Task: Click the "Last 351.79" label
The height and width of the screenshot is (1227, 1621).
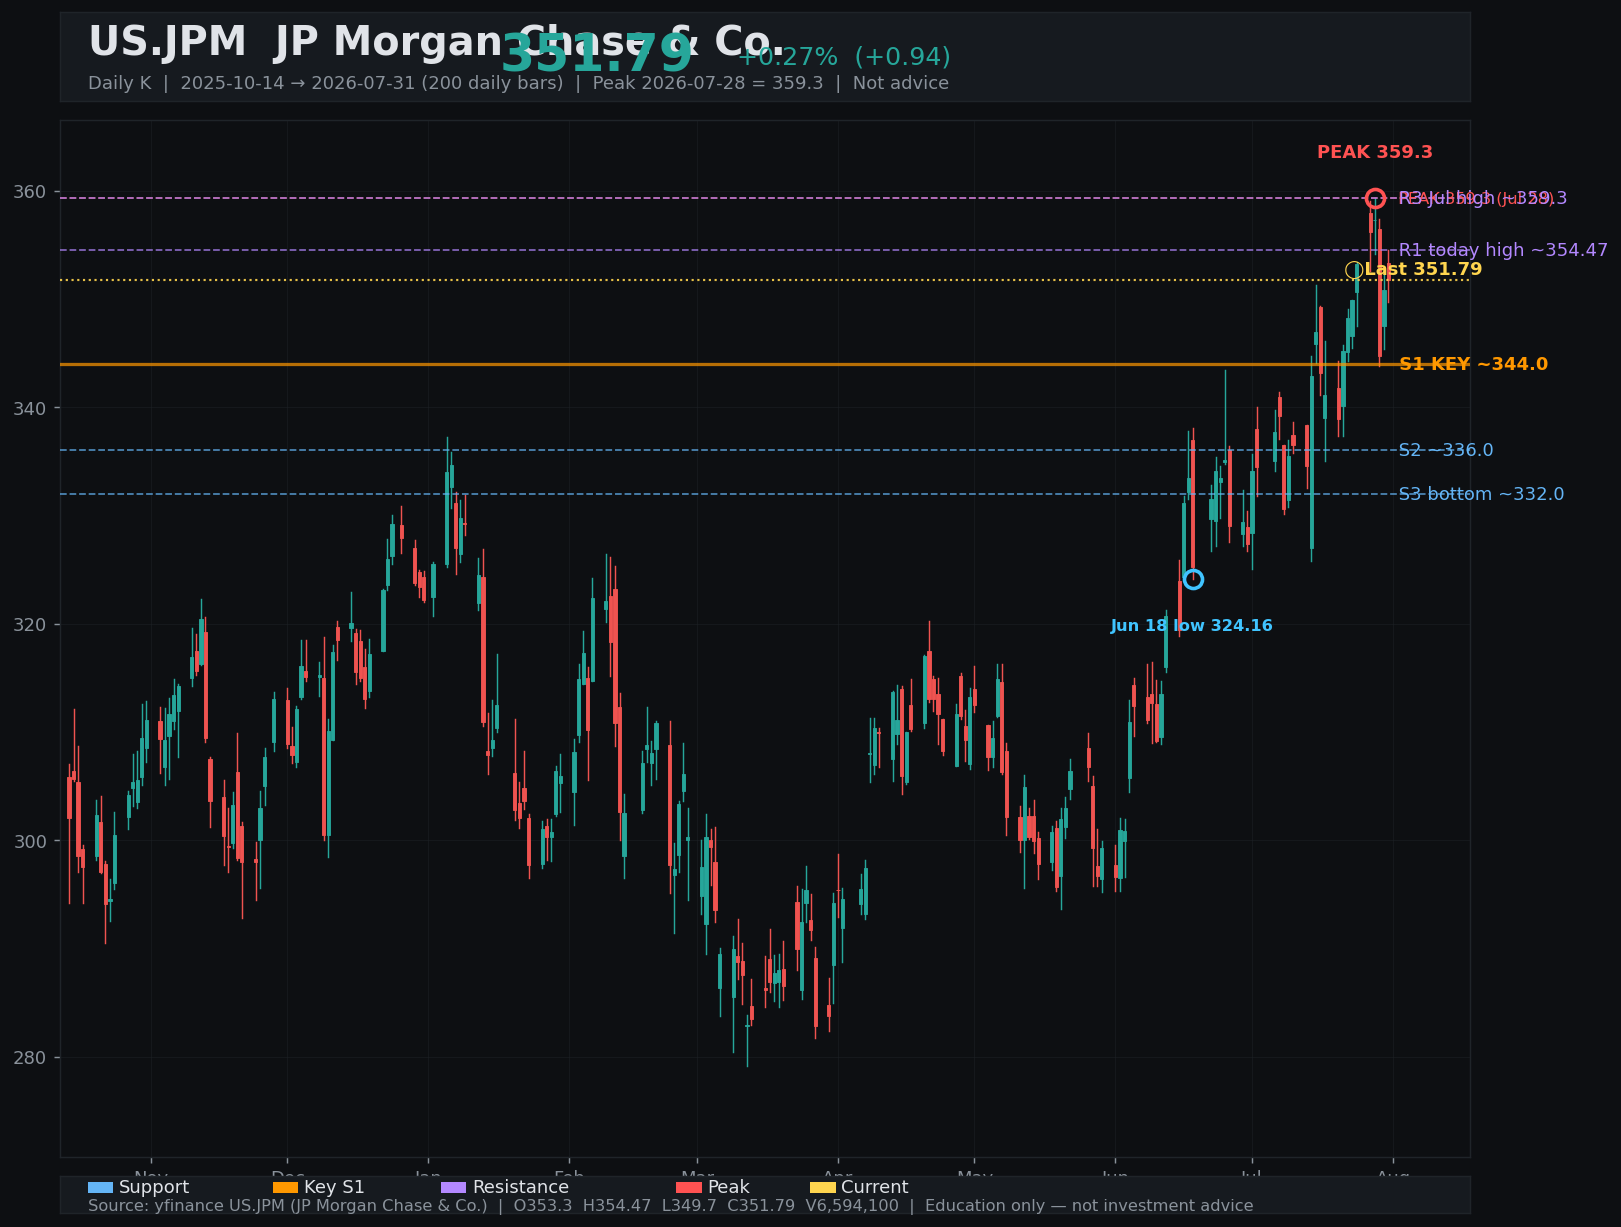Action: [1423, 269]
